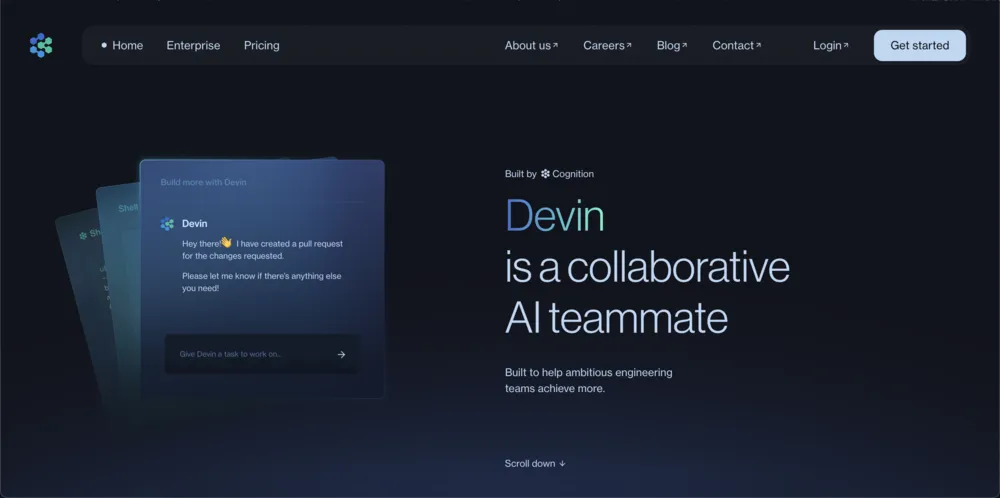Viewport: 1000px width, 498px height.
Task: Click the Build more with Devin card header
Action: [203, 182]
